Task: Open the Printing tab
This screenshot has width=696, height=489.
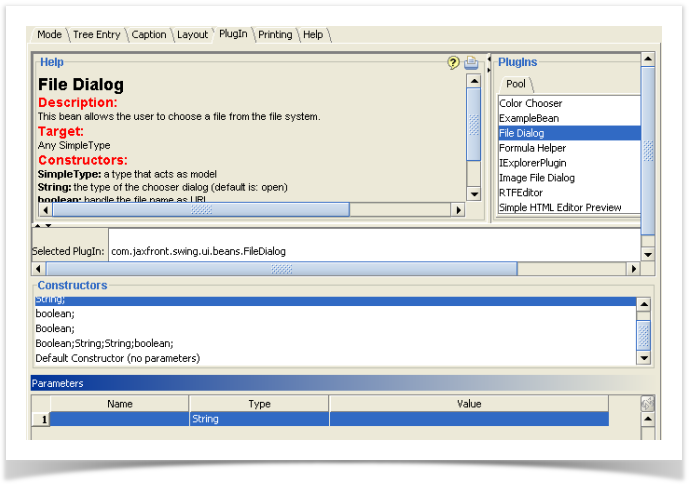Action: point(275,35)
